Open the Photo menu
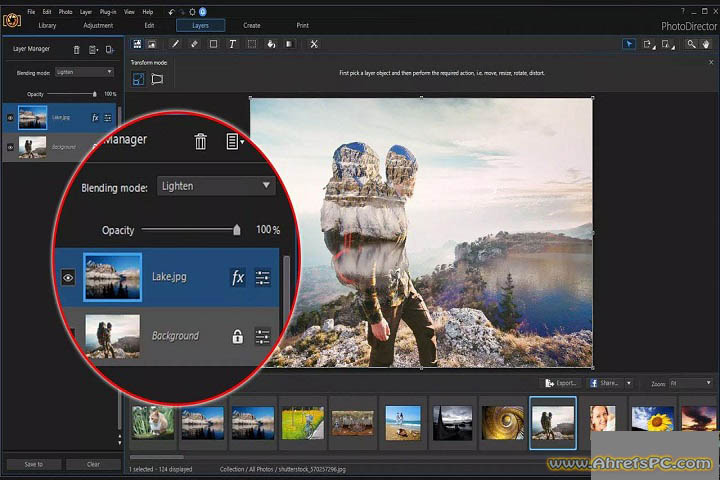Viewport: 720px width, 480px height. pyautogui.click(x=66, y=12)
